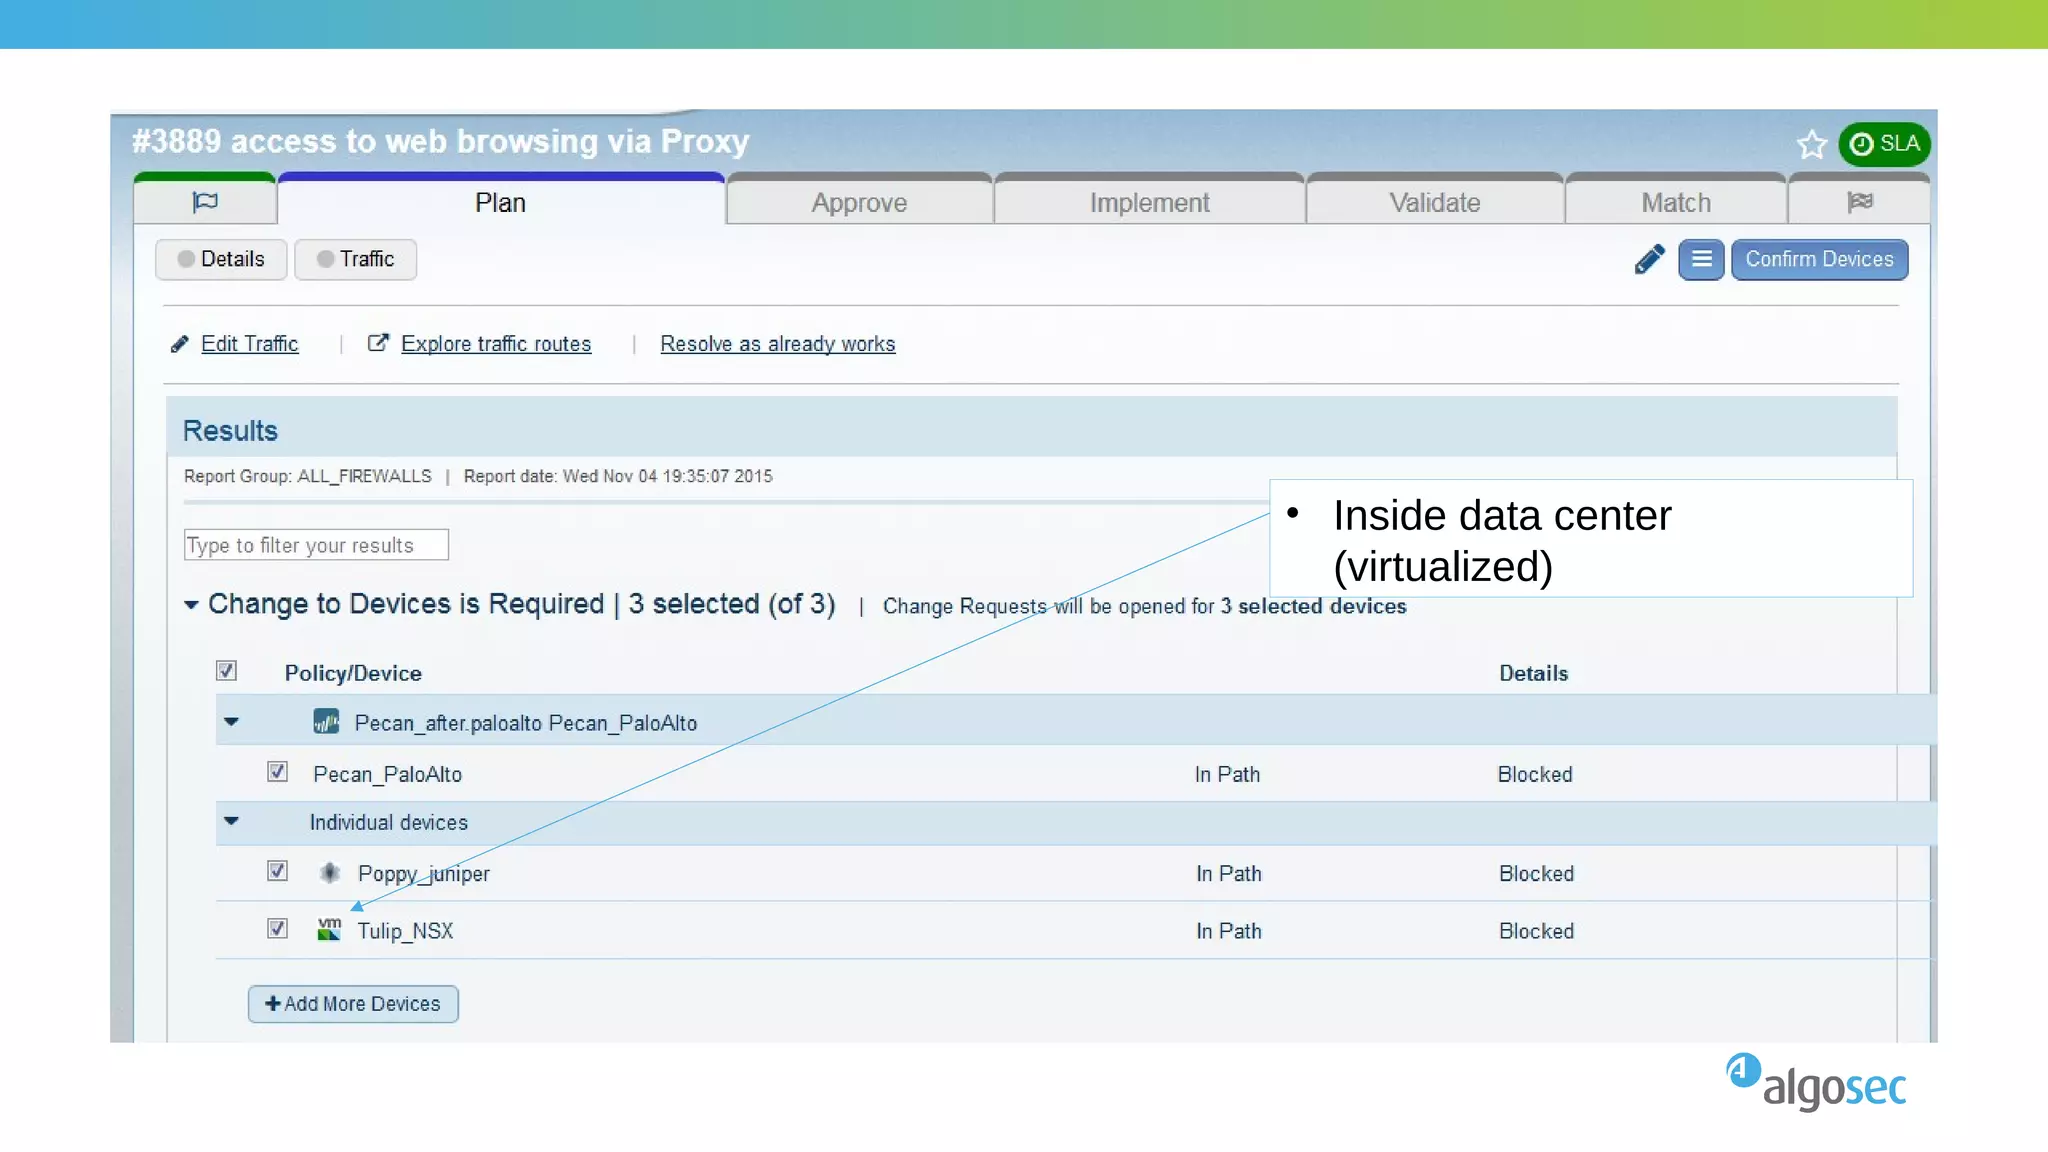Click the pencil icon beside Edit Traffic

(180, 344)
